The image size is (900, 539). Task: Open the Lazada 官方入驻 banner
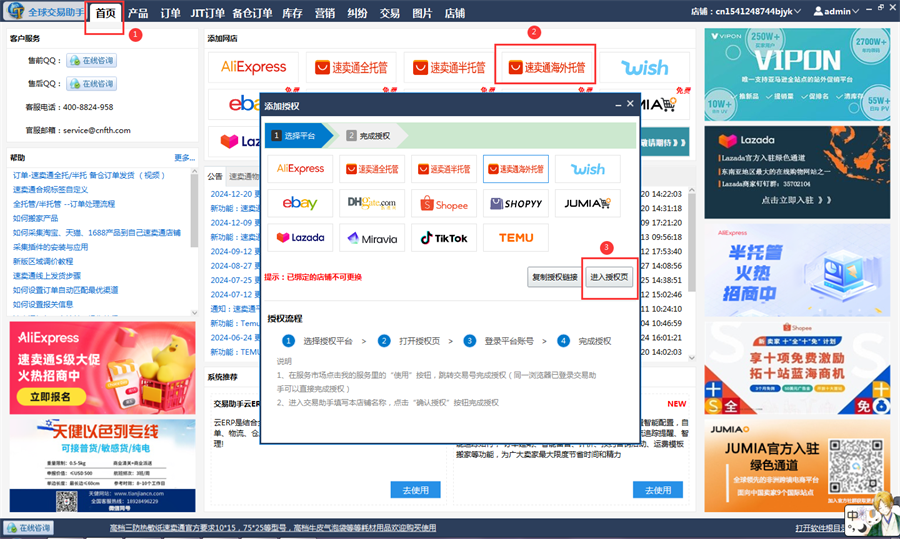click(797, 172)
